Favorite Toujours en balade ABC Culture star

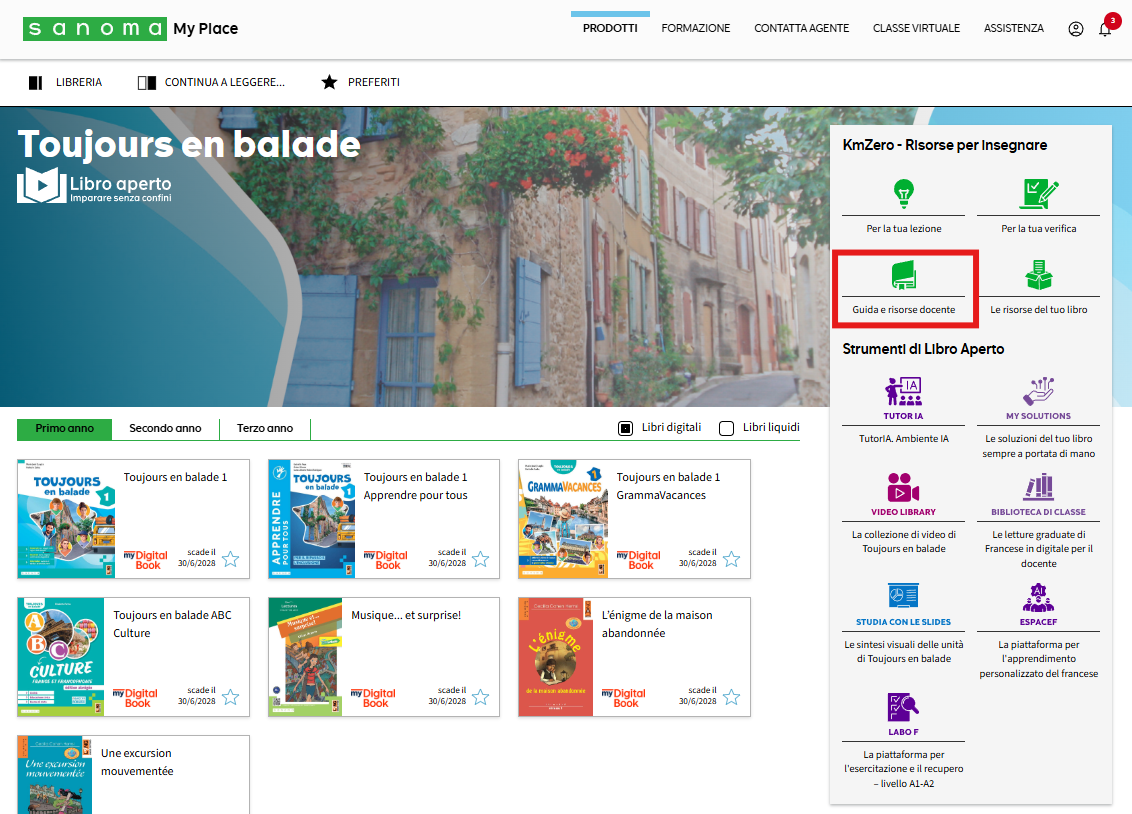(x=230, y=697)
